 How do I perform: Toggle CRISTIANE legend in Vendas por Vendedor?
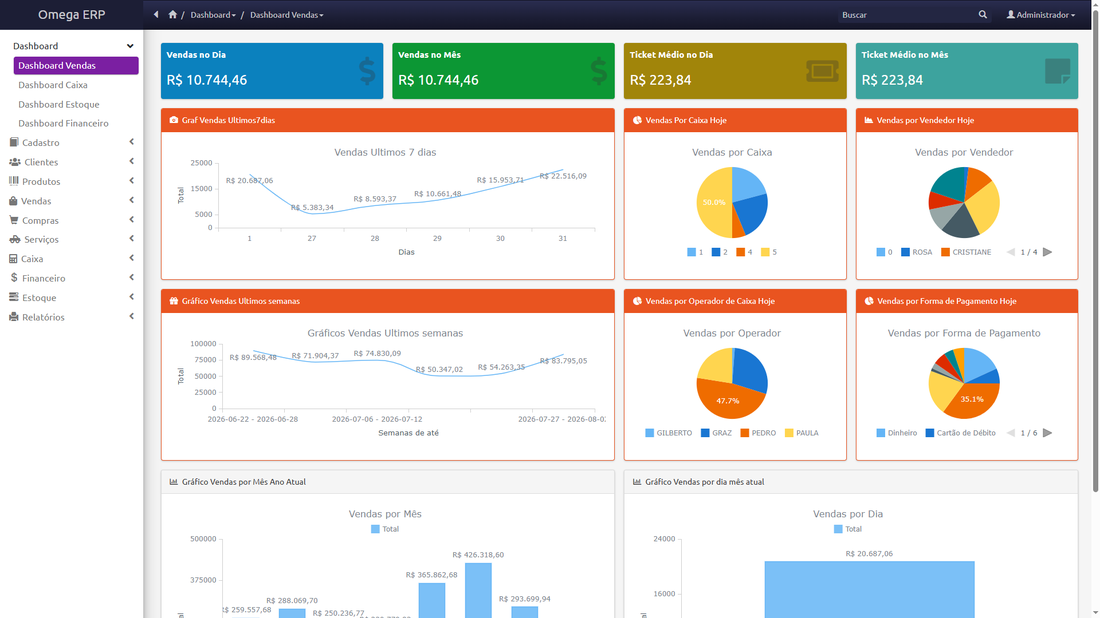point(966,253)
